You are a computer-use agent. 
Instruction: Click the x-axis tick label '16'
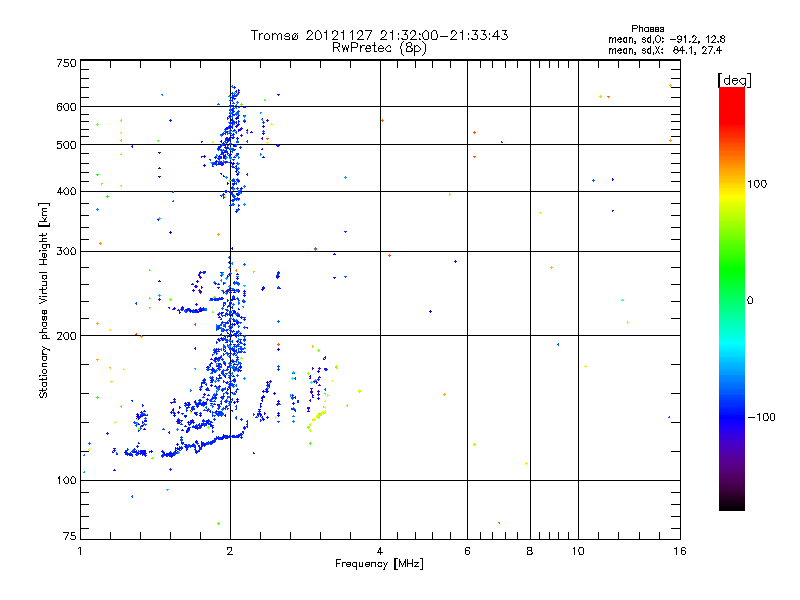click(x=680, y=551)
